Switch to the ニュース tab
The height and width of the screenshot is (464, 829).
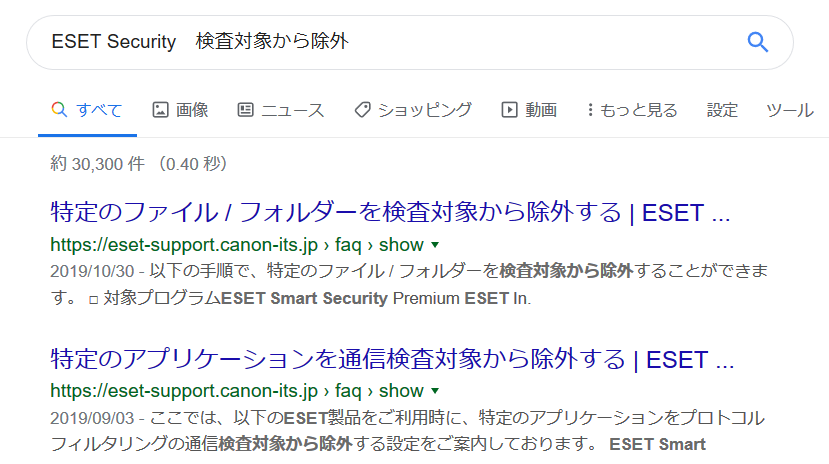(293, 110)
